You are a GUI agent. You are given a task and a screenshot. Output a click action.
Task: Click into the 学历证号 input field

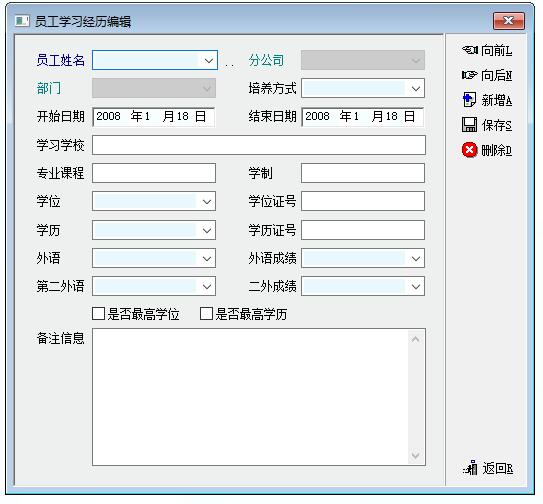(363, 230)
